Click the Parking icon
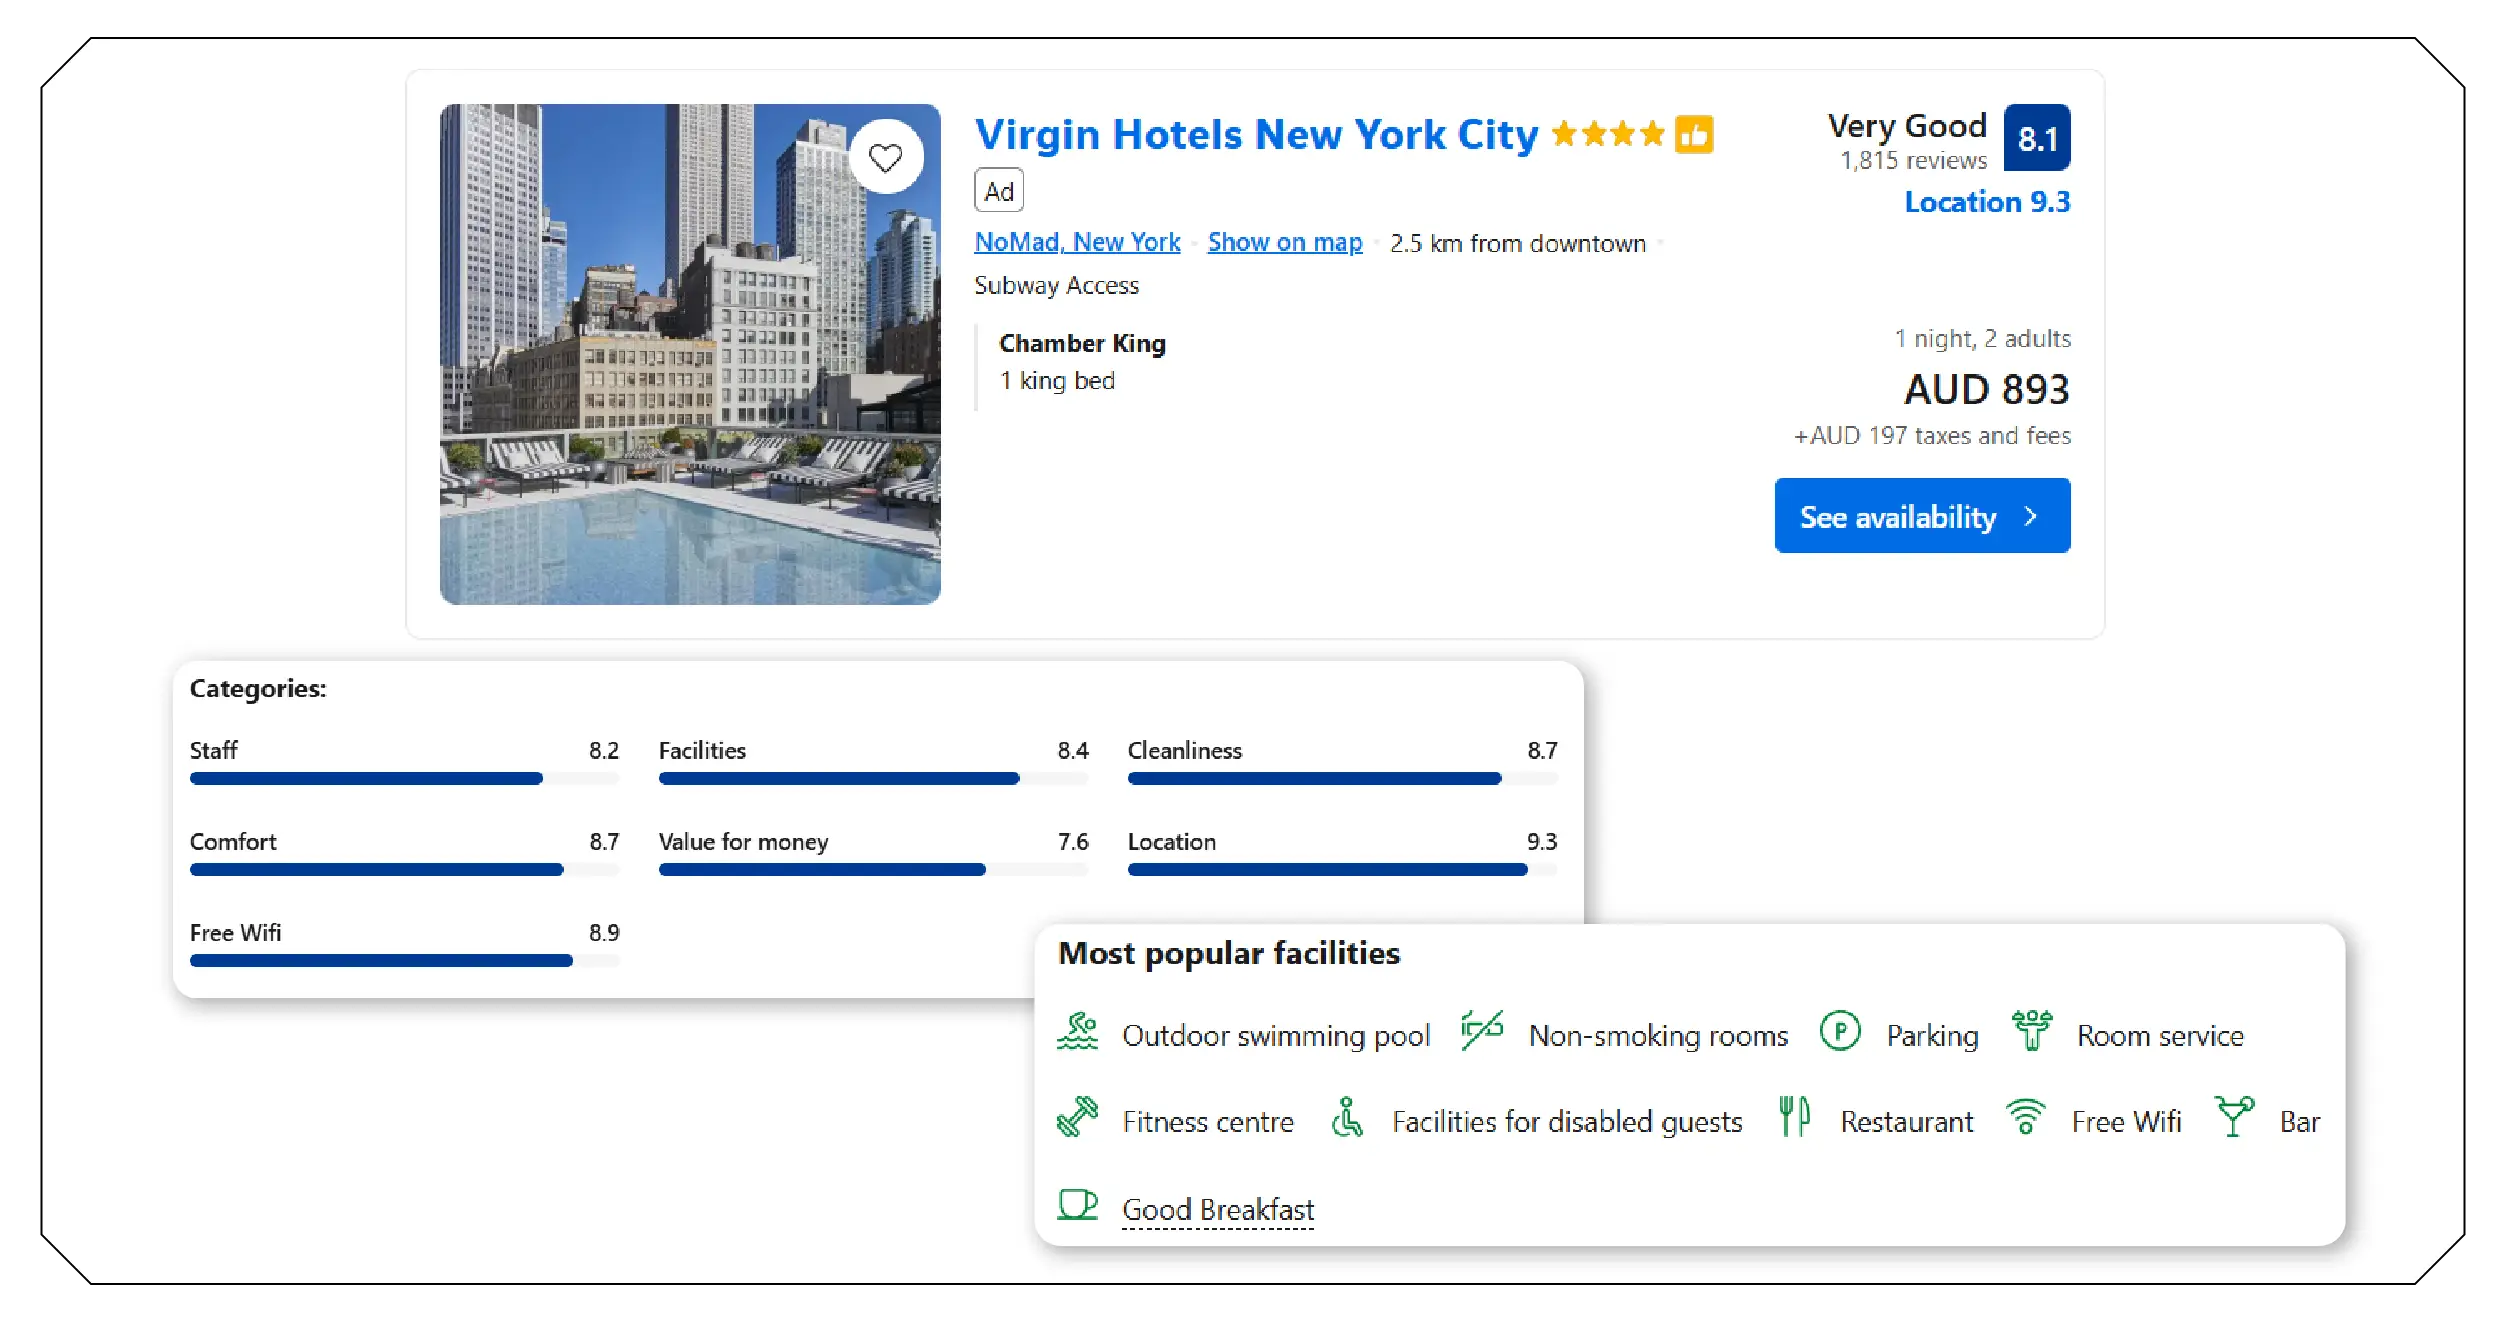The width and height of the screenshot is (2507, 1322). click(1841, 1033)
